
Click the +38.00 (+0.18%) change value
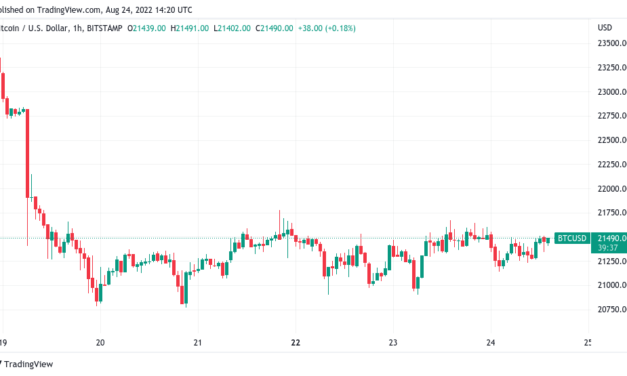pyautogui.click(x=327, y=28)
